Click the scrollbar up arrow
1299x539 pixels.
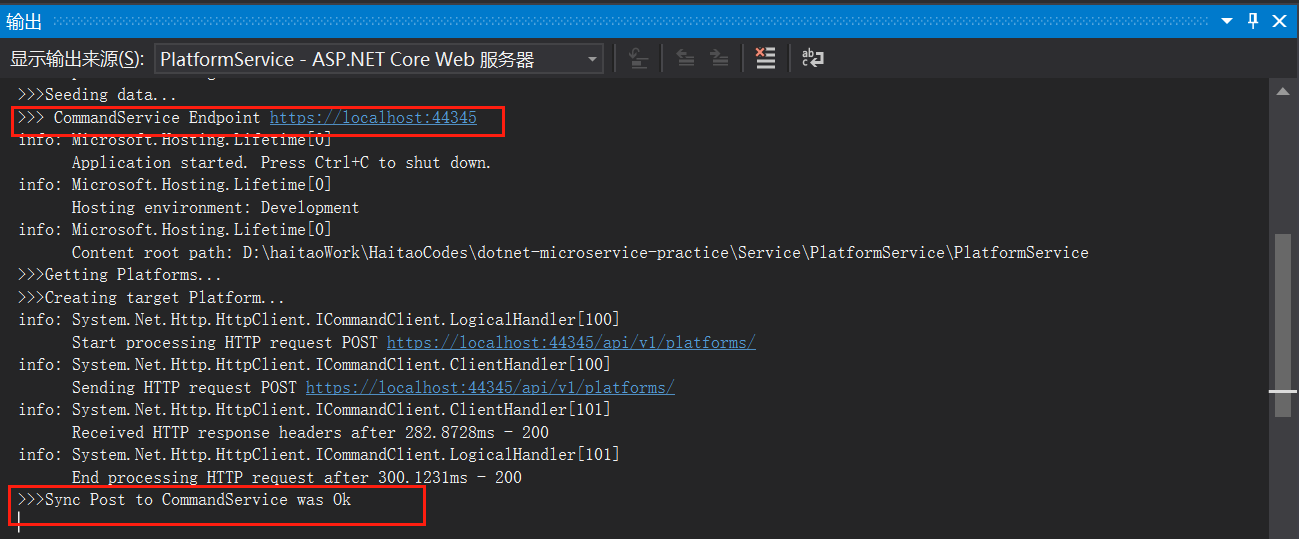click(x=1284, y=92)
